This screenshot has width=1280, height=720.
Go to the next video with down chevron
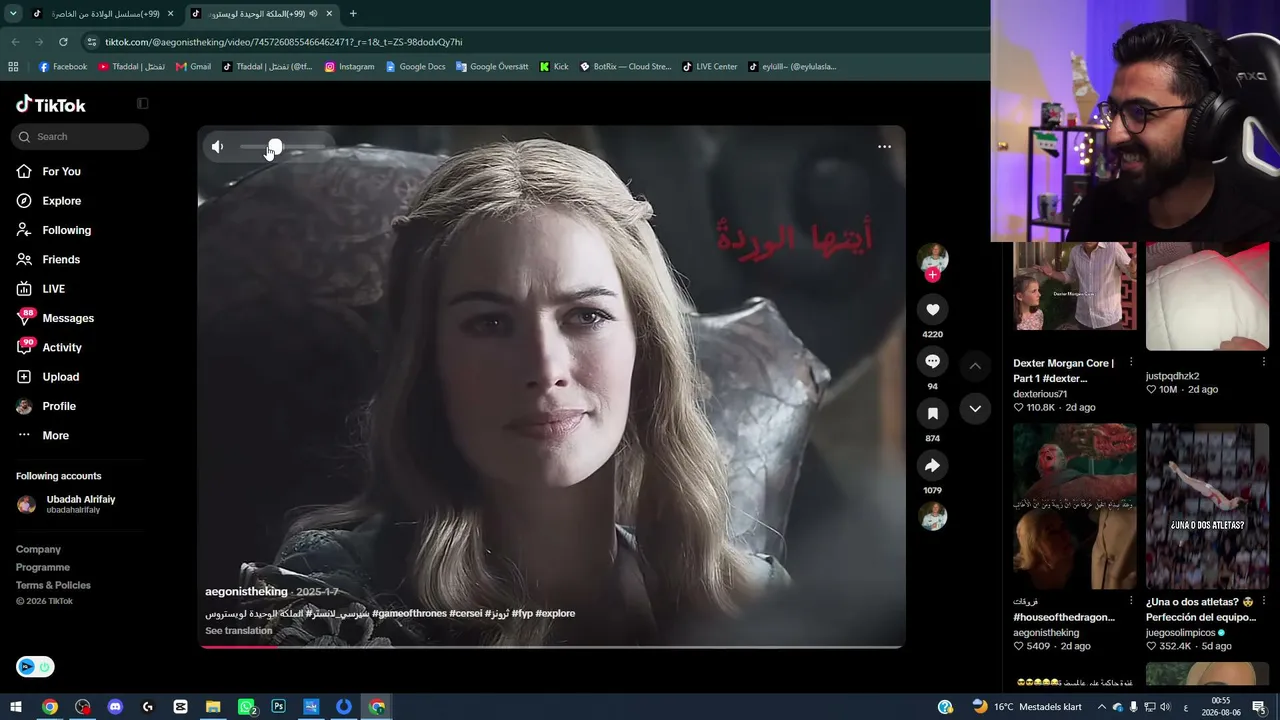point(975,409)
